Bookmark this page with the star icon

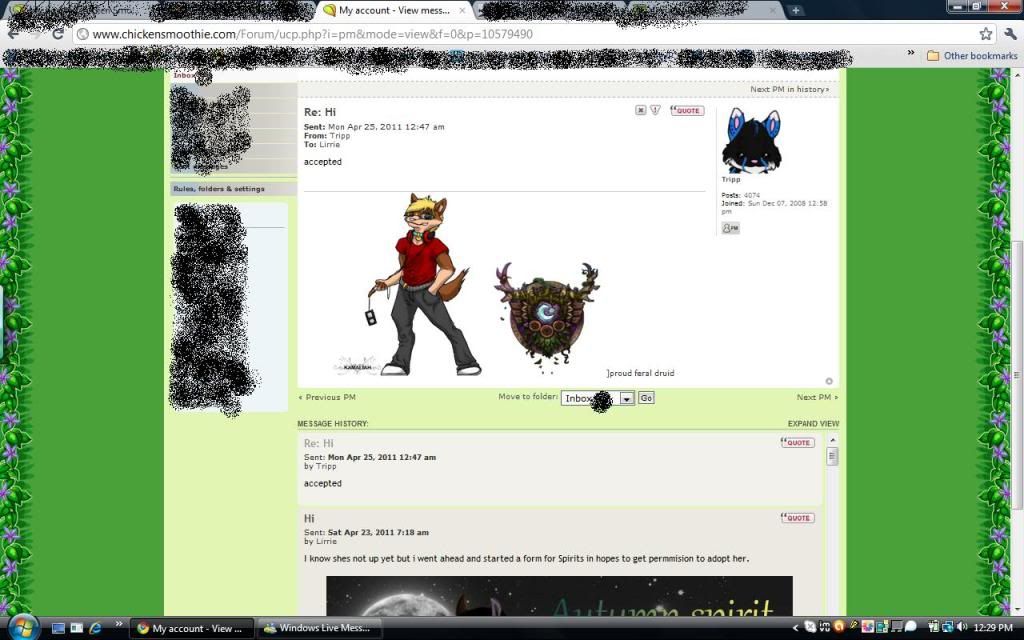[985, 34]
